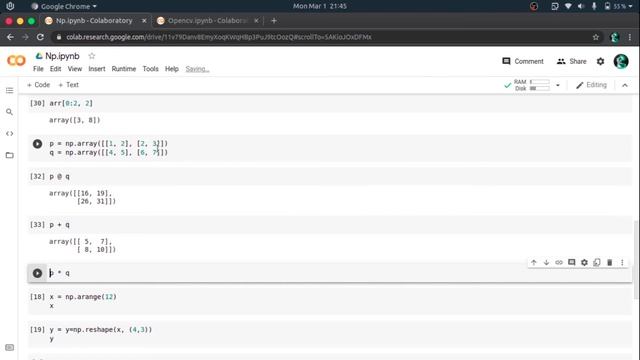640x360 pixels.
Task: Open the Tools menu
Action: tap(150, 69)
